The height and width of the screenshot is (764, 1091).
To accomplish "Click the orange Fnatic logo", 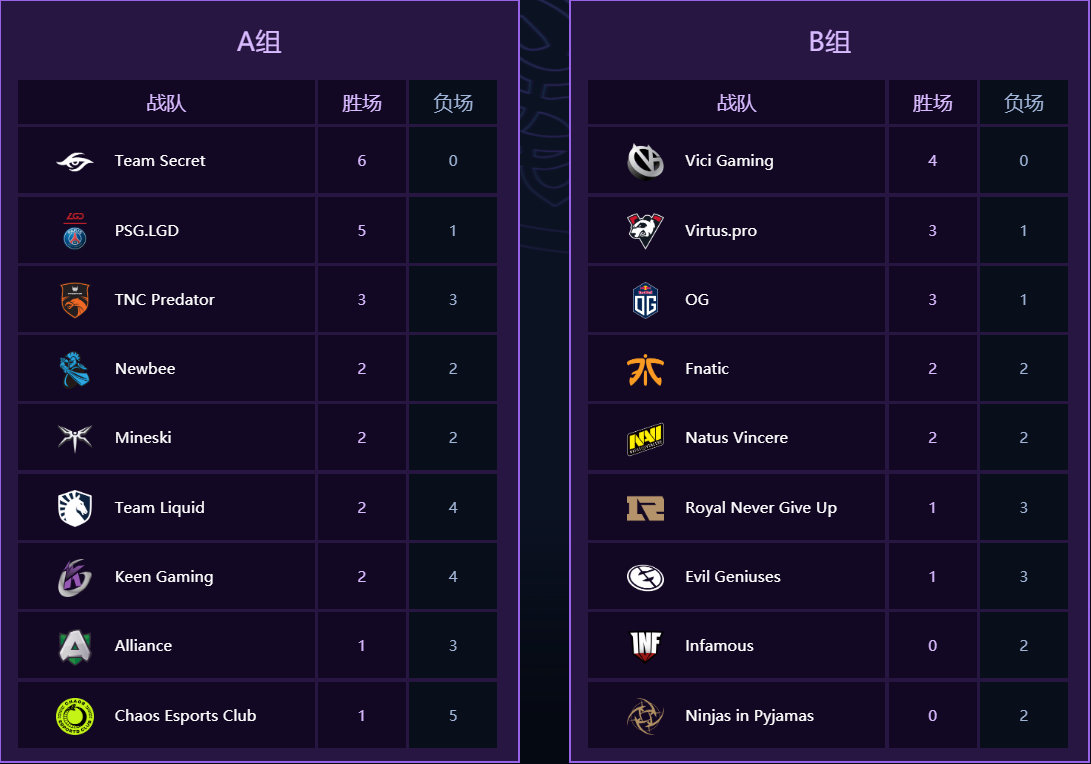I will (645, 369).
